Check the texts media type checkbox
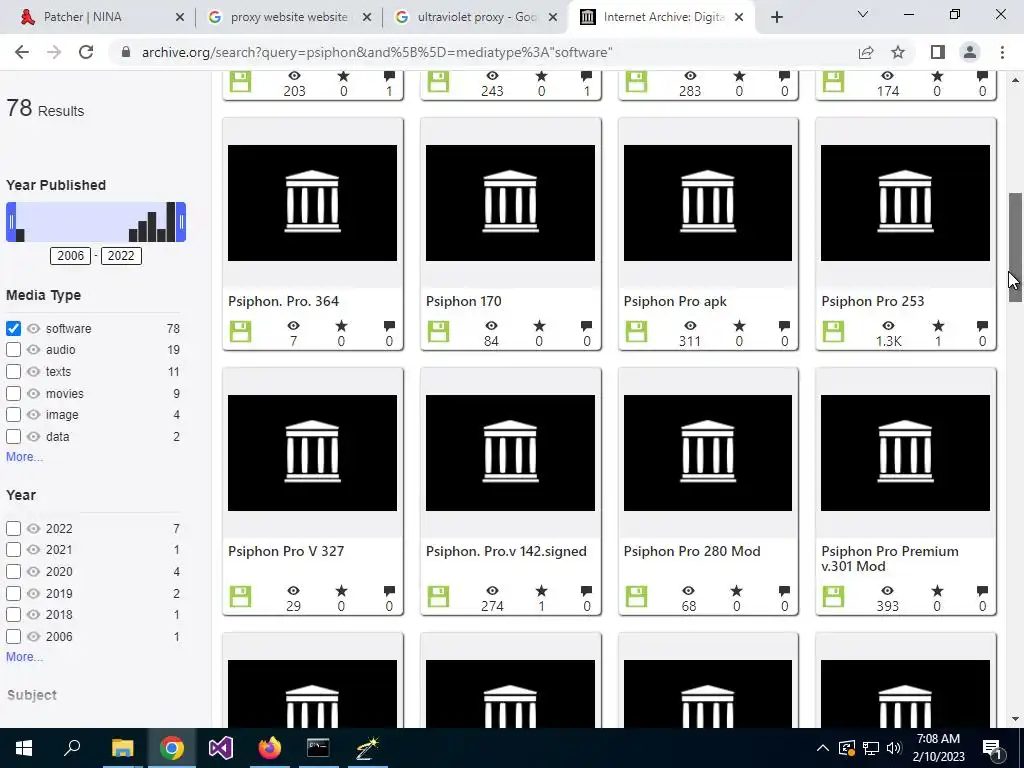Viewport: 1024px width, 768px height. 13,372
